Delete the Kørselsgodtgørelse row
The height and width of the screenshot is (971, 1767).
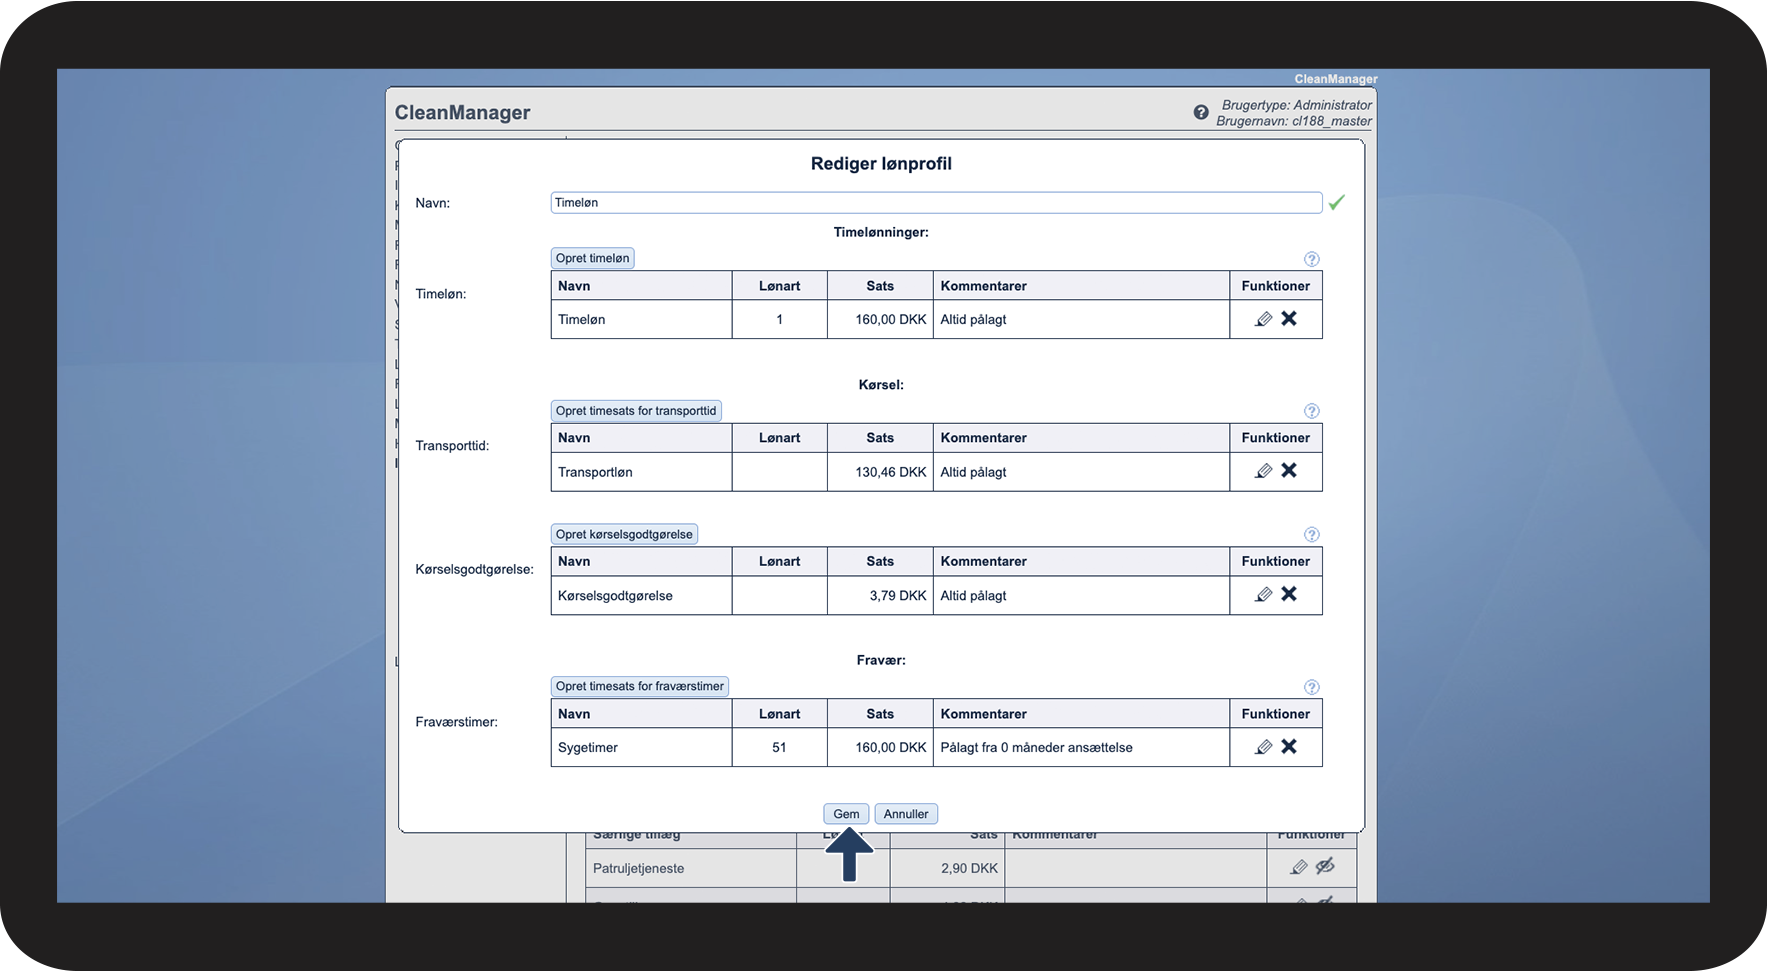[1289, 594]
